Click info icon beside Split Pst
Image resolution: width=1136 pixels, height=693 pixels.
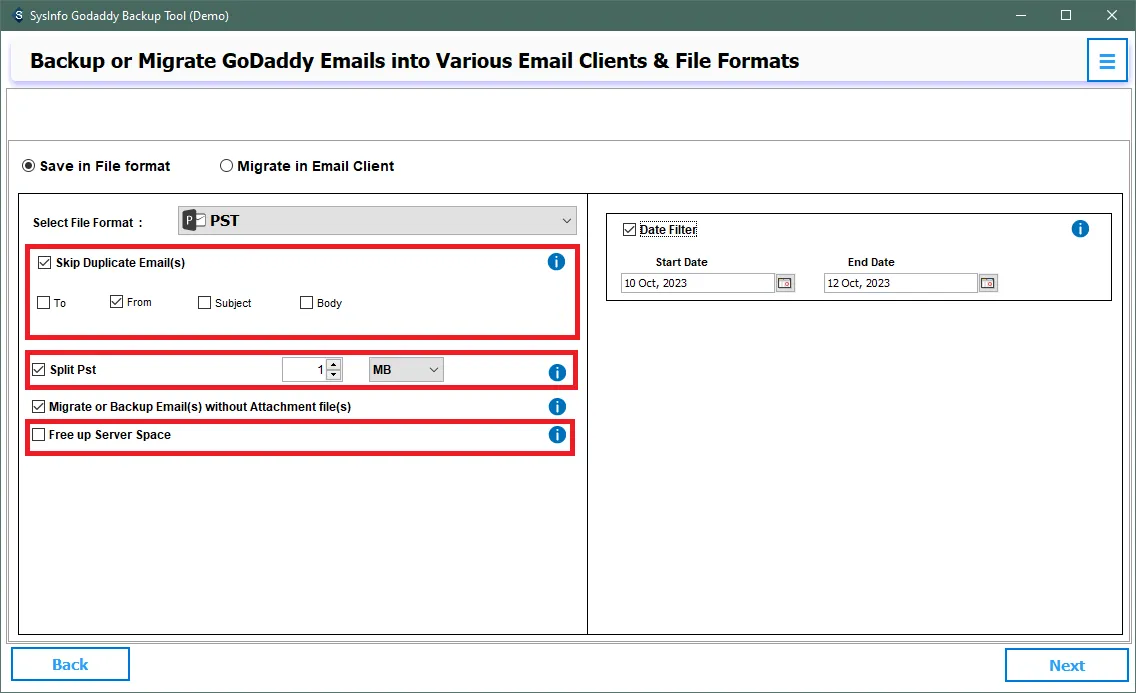coord(556,372)
